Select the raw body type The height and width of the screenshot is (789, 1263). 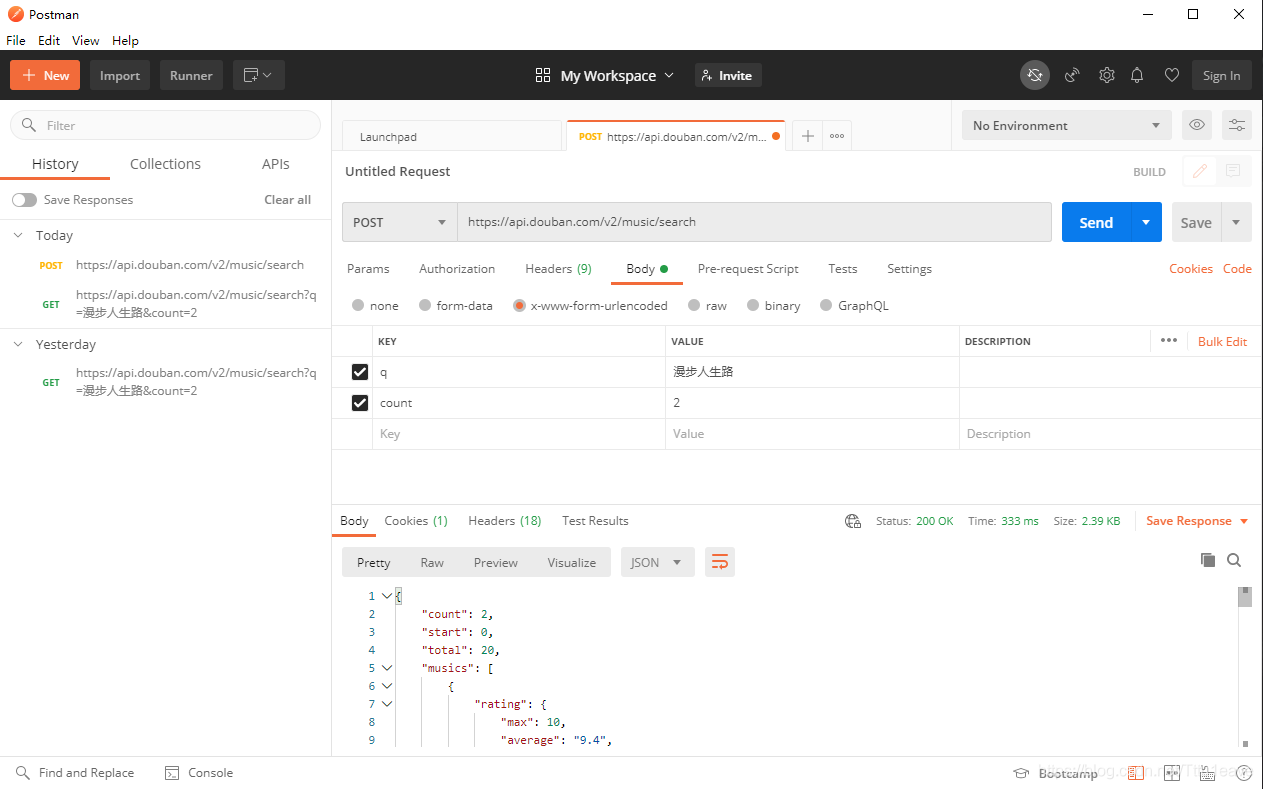pos(694,306)
